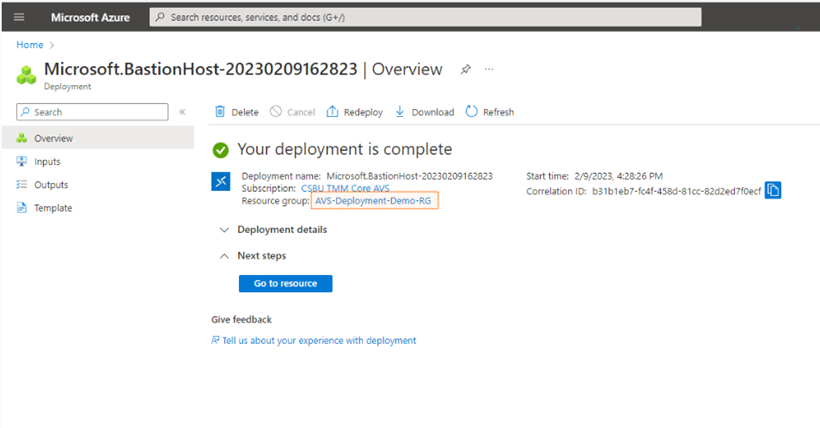Screen dimensions: 820x428
Task: Open Tell us about your experience link
Action: point(319,341)
